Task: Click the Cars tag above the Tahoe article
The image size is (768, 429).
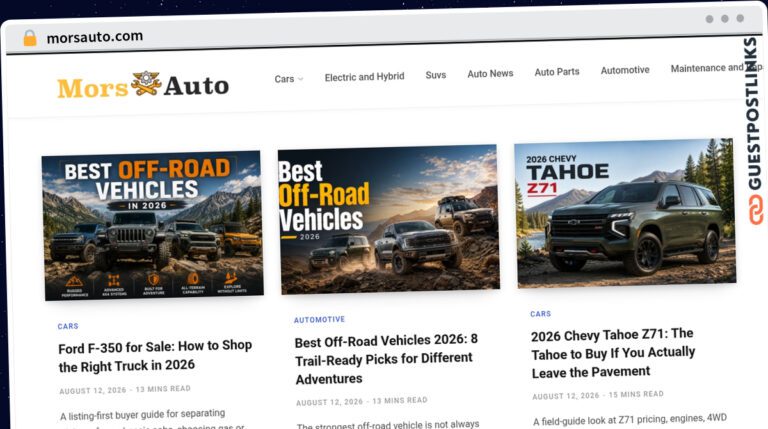Action: 541,314
